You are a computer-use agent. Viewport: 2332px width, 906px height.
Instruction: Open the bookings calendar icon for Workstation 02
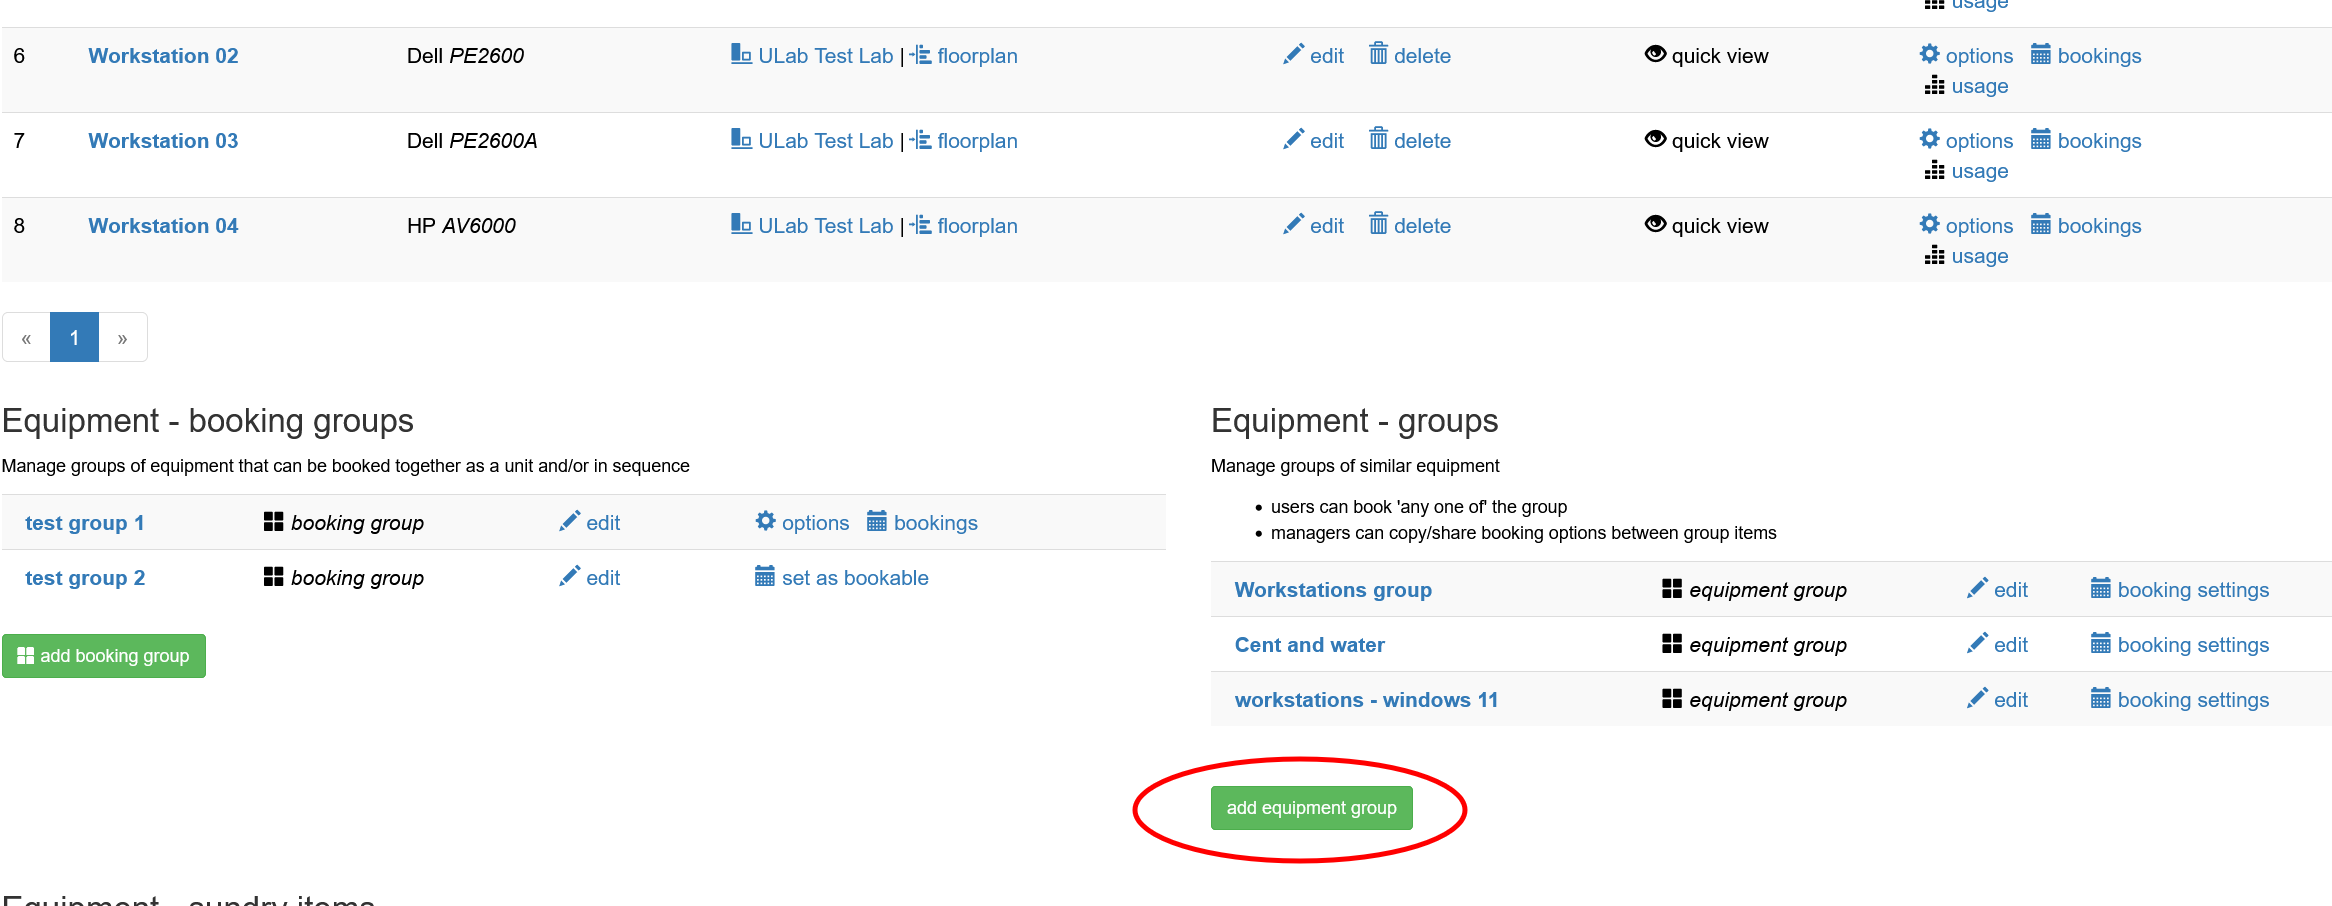(2040, 55)
